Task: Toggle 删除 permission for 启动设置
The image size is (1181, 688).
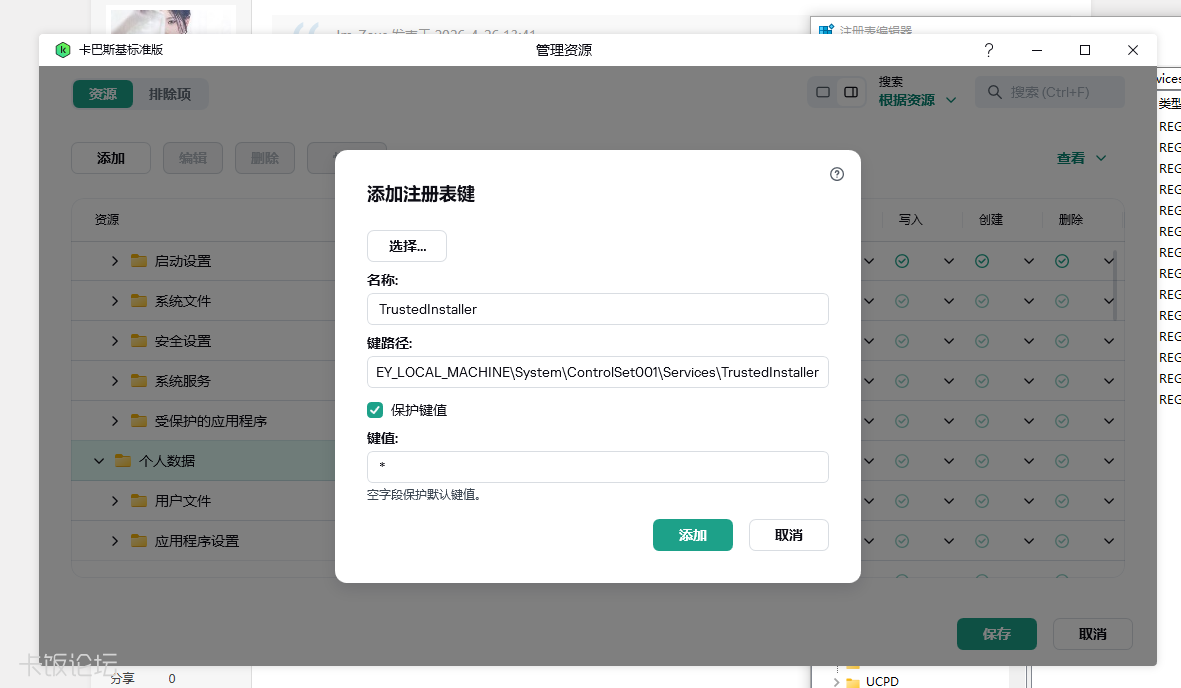Action: click(x=1061, y=261)
